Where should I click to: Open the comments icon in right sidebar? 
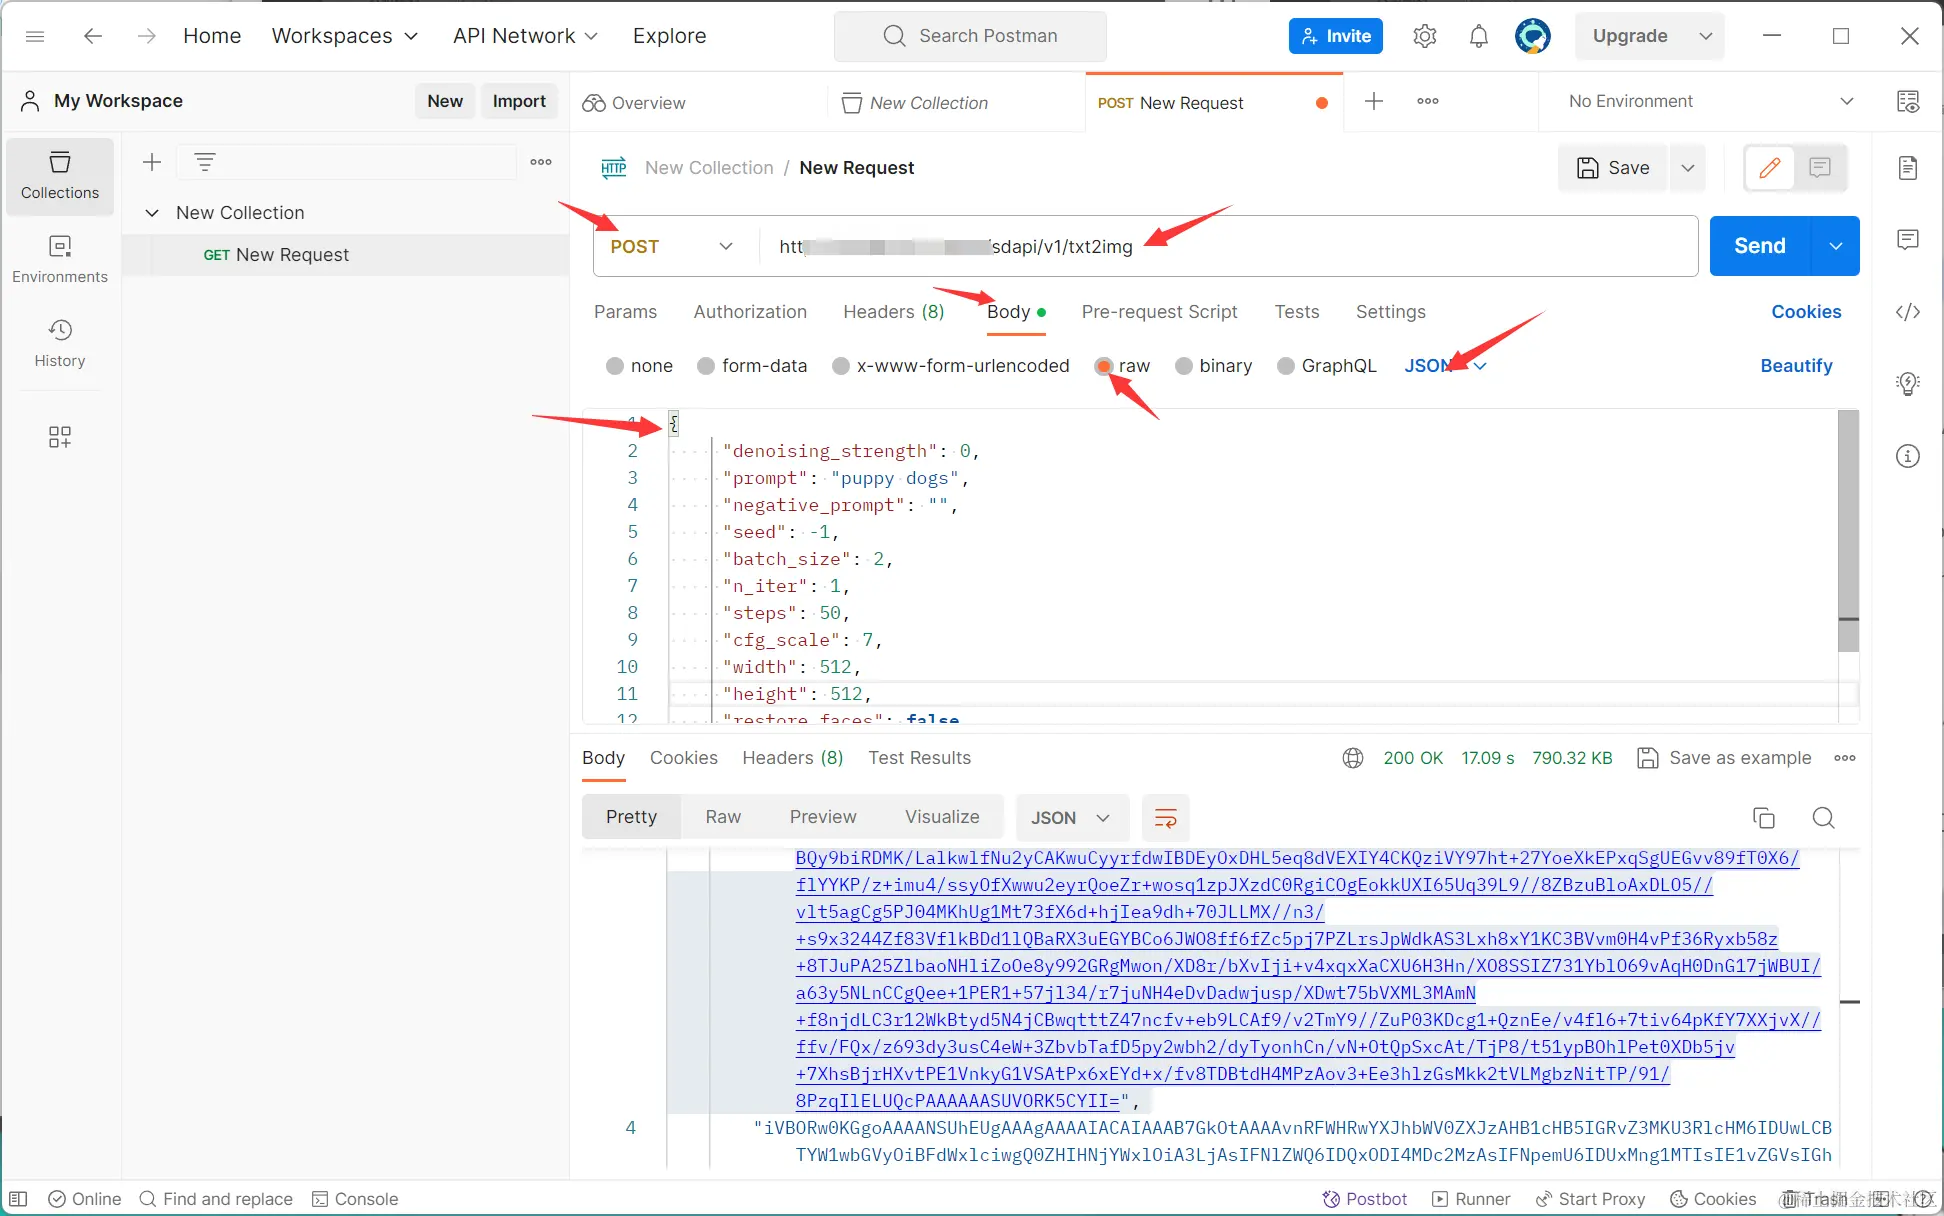point(1908,239)
